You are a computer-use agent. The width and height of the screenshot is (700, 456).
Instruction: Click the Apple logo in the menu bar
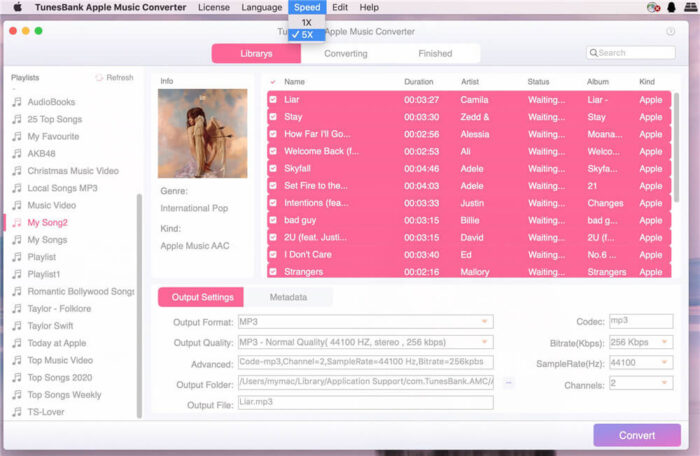point(17,7)
